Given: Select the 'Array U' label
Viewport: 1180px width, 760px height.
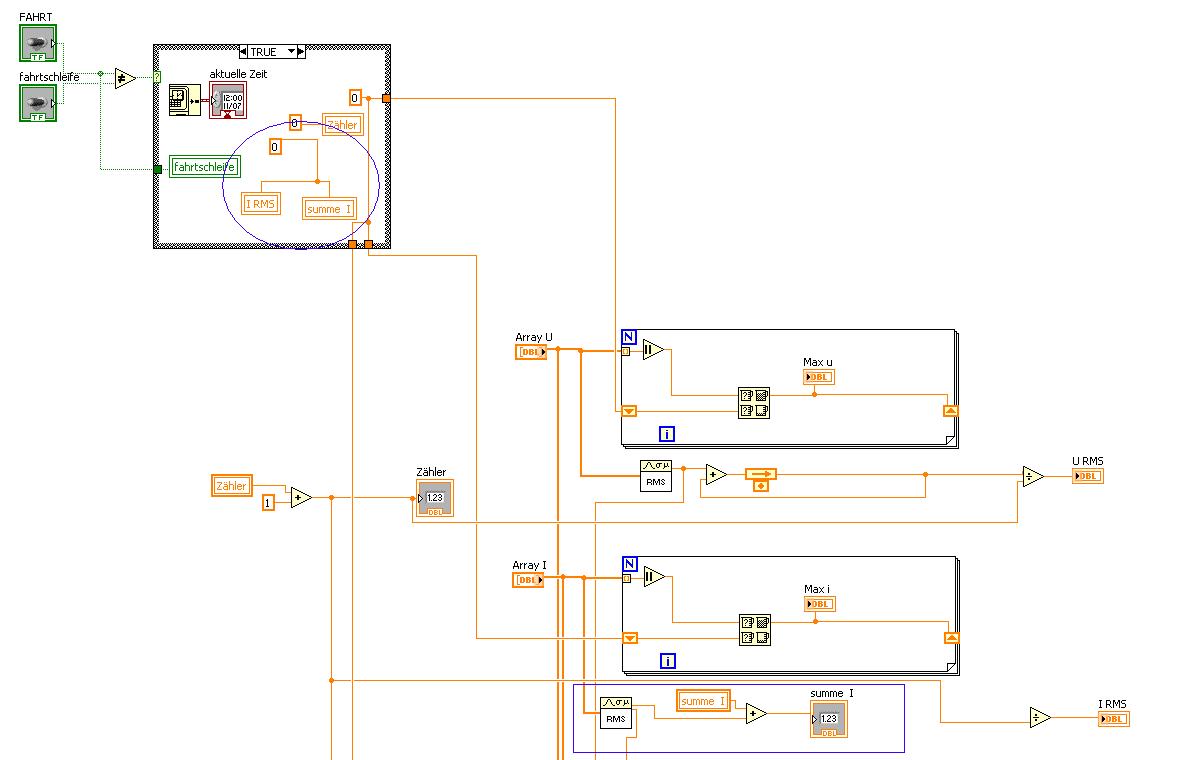Looking at the screenshot, I should pyautogui.click(x=534, y=337).
